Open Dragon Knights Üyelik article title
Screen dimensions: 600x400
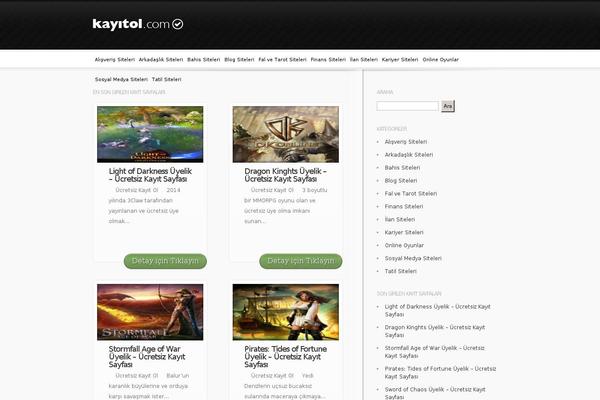285,175
